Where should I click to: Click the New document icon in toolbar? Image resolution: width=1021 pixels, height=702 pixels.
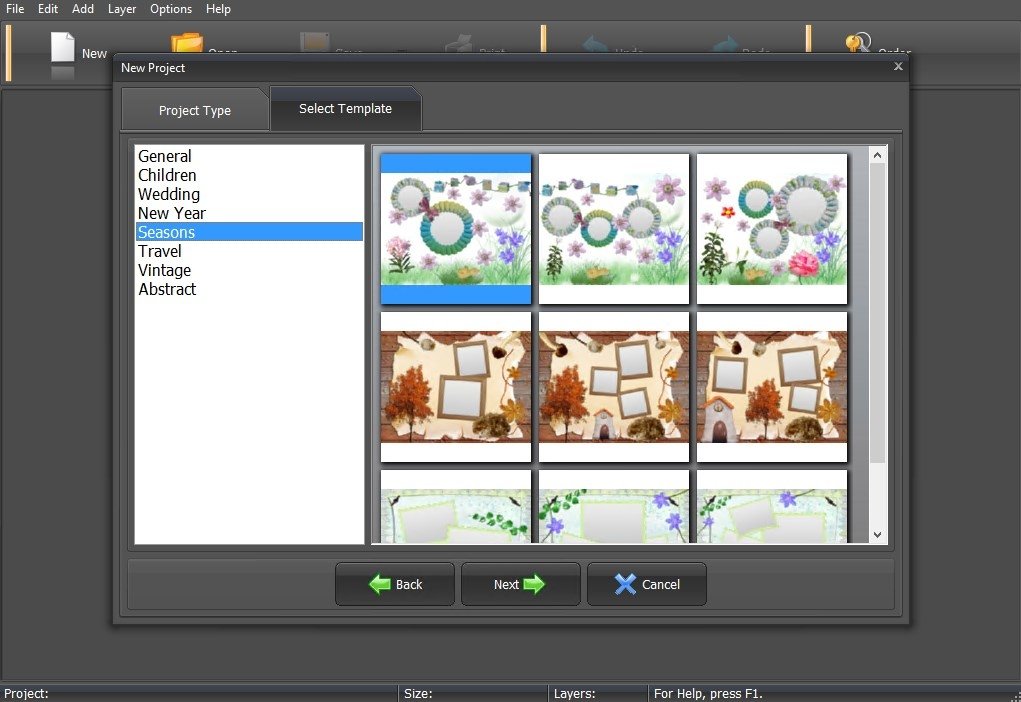(x=63, y=47)
